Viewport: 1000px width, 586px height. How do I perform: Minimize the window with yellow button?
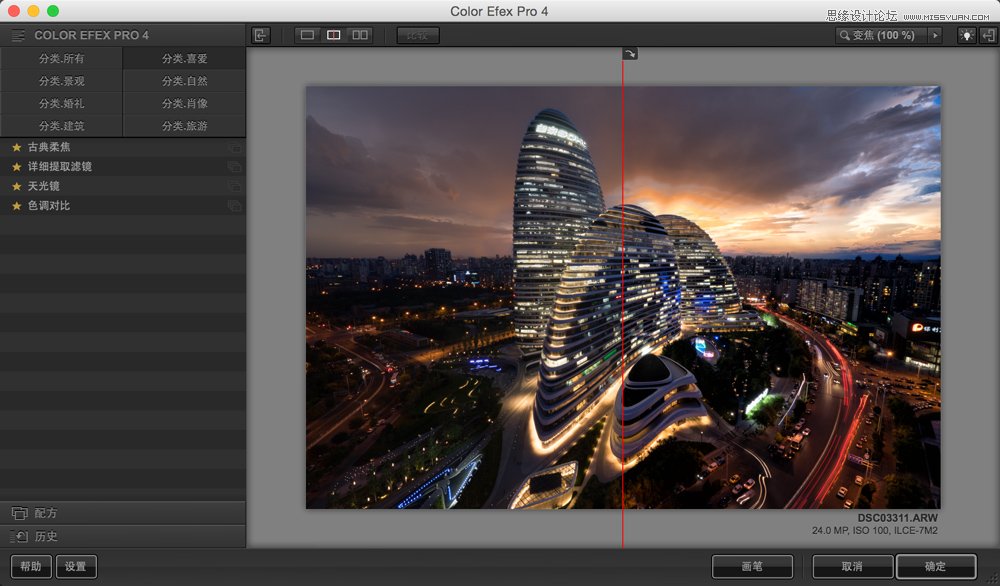coord(33,11)
